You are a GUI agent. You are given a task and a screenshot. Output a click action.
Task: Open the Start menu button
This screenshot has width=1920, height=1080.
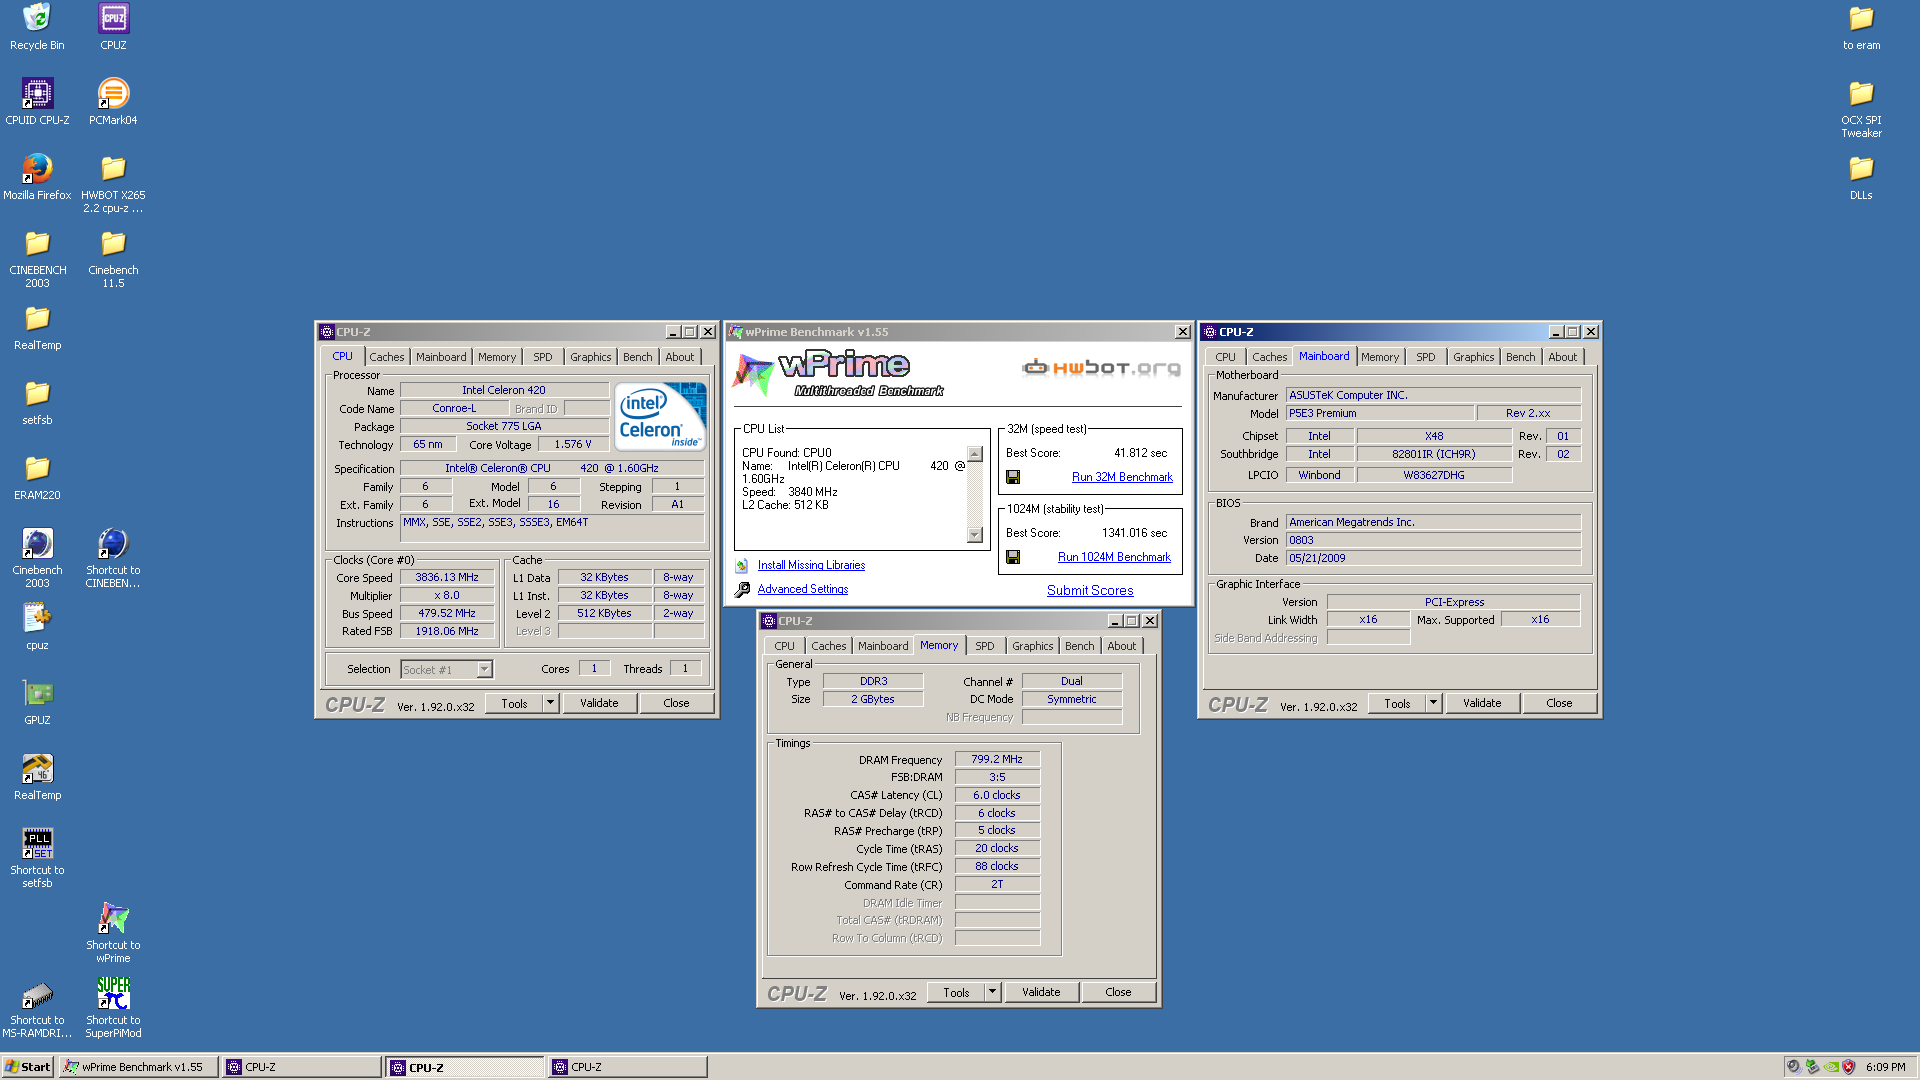tap(28, 1067)
